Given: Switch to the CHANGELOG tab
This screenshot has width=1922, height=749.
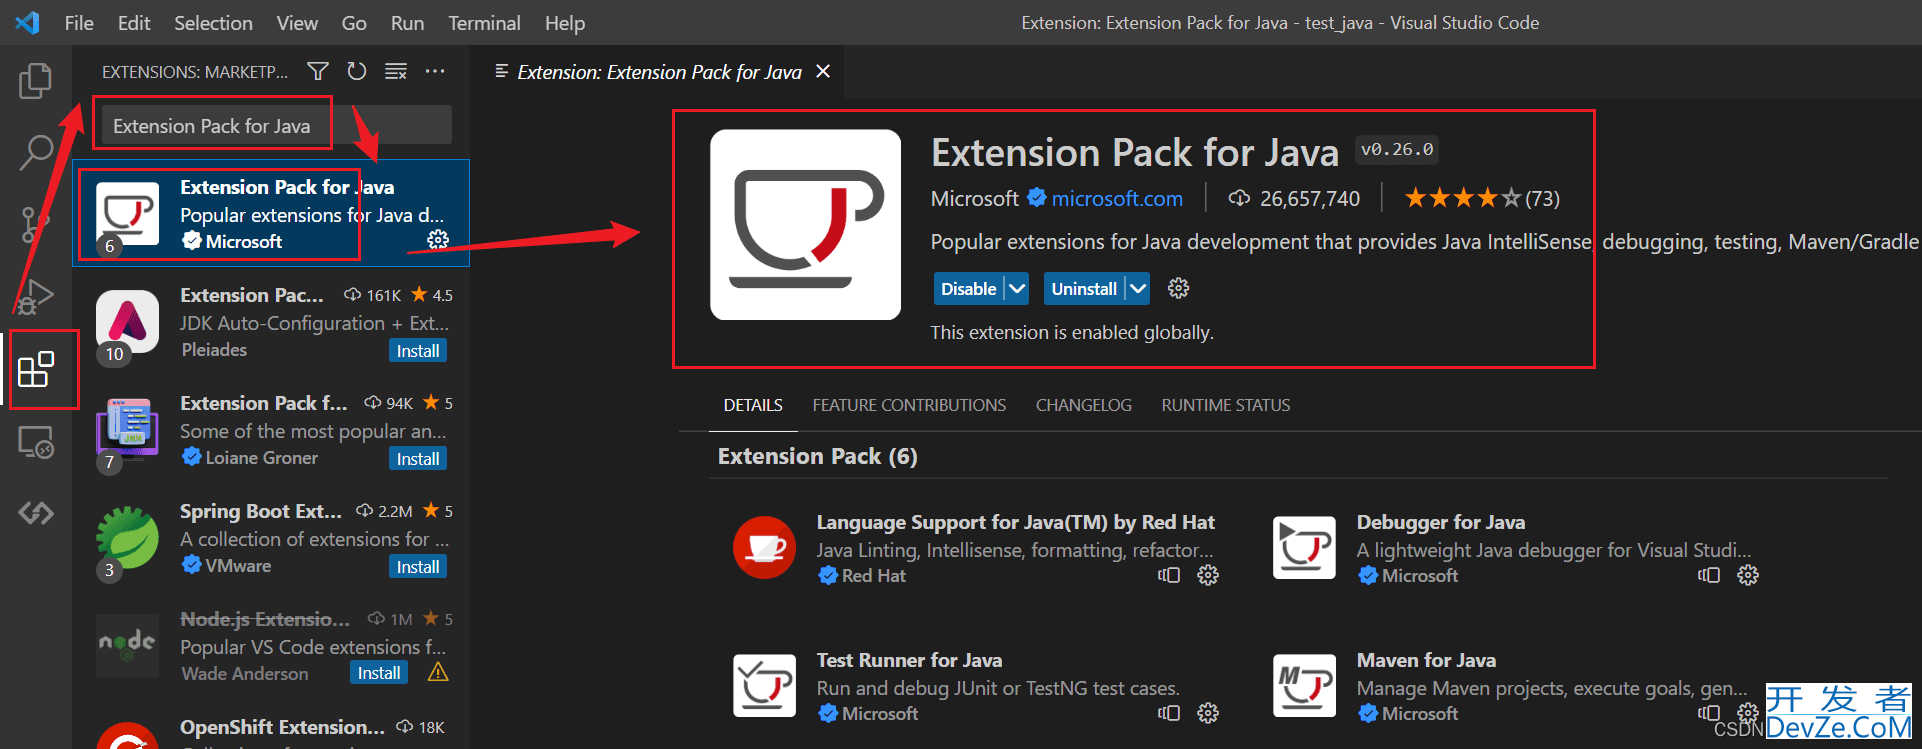Looking at the screenshot, I should tap(1084, 405).
